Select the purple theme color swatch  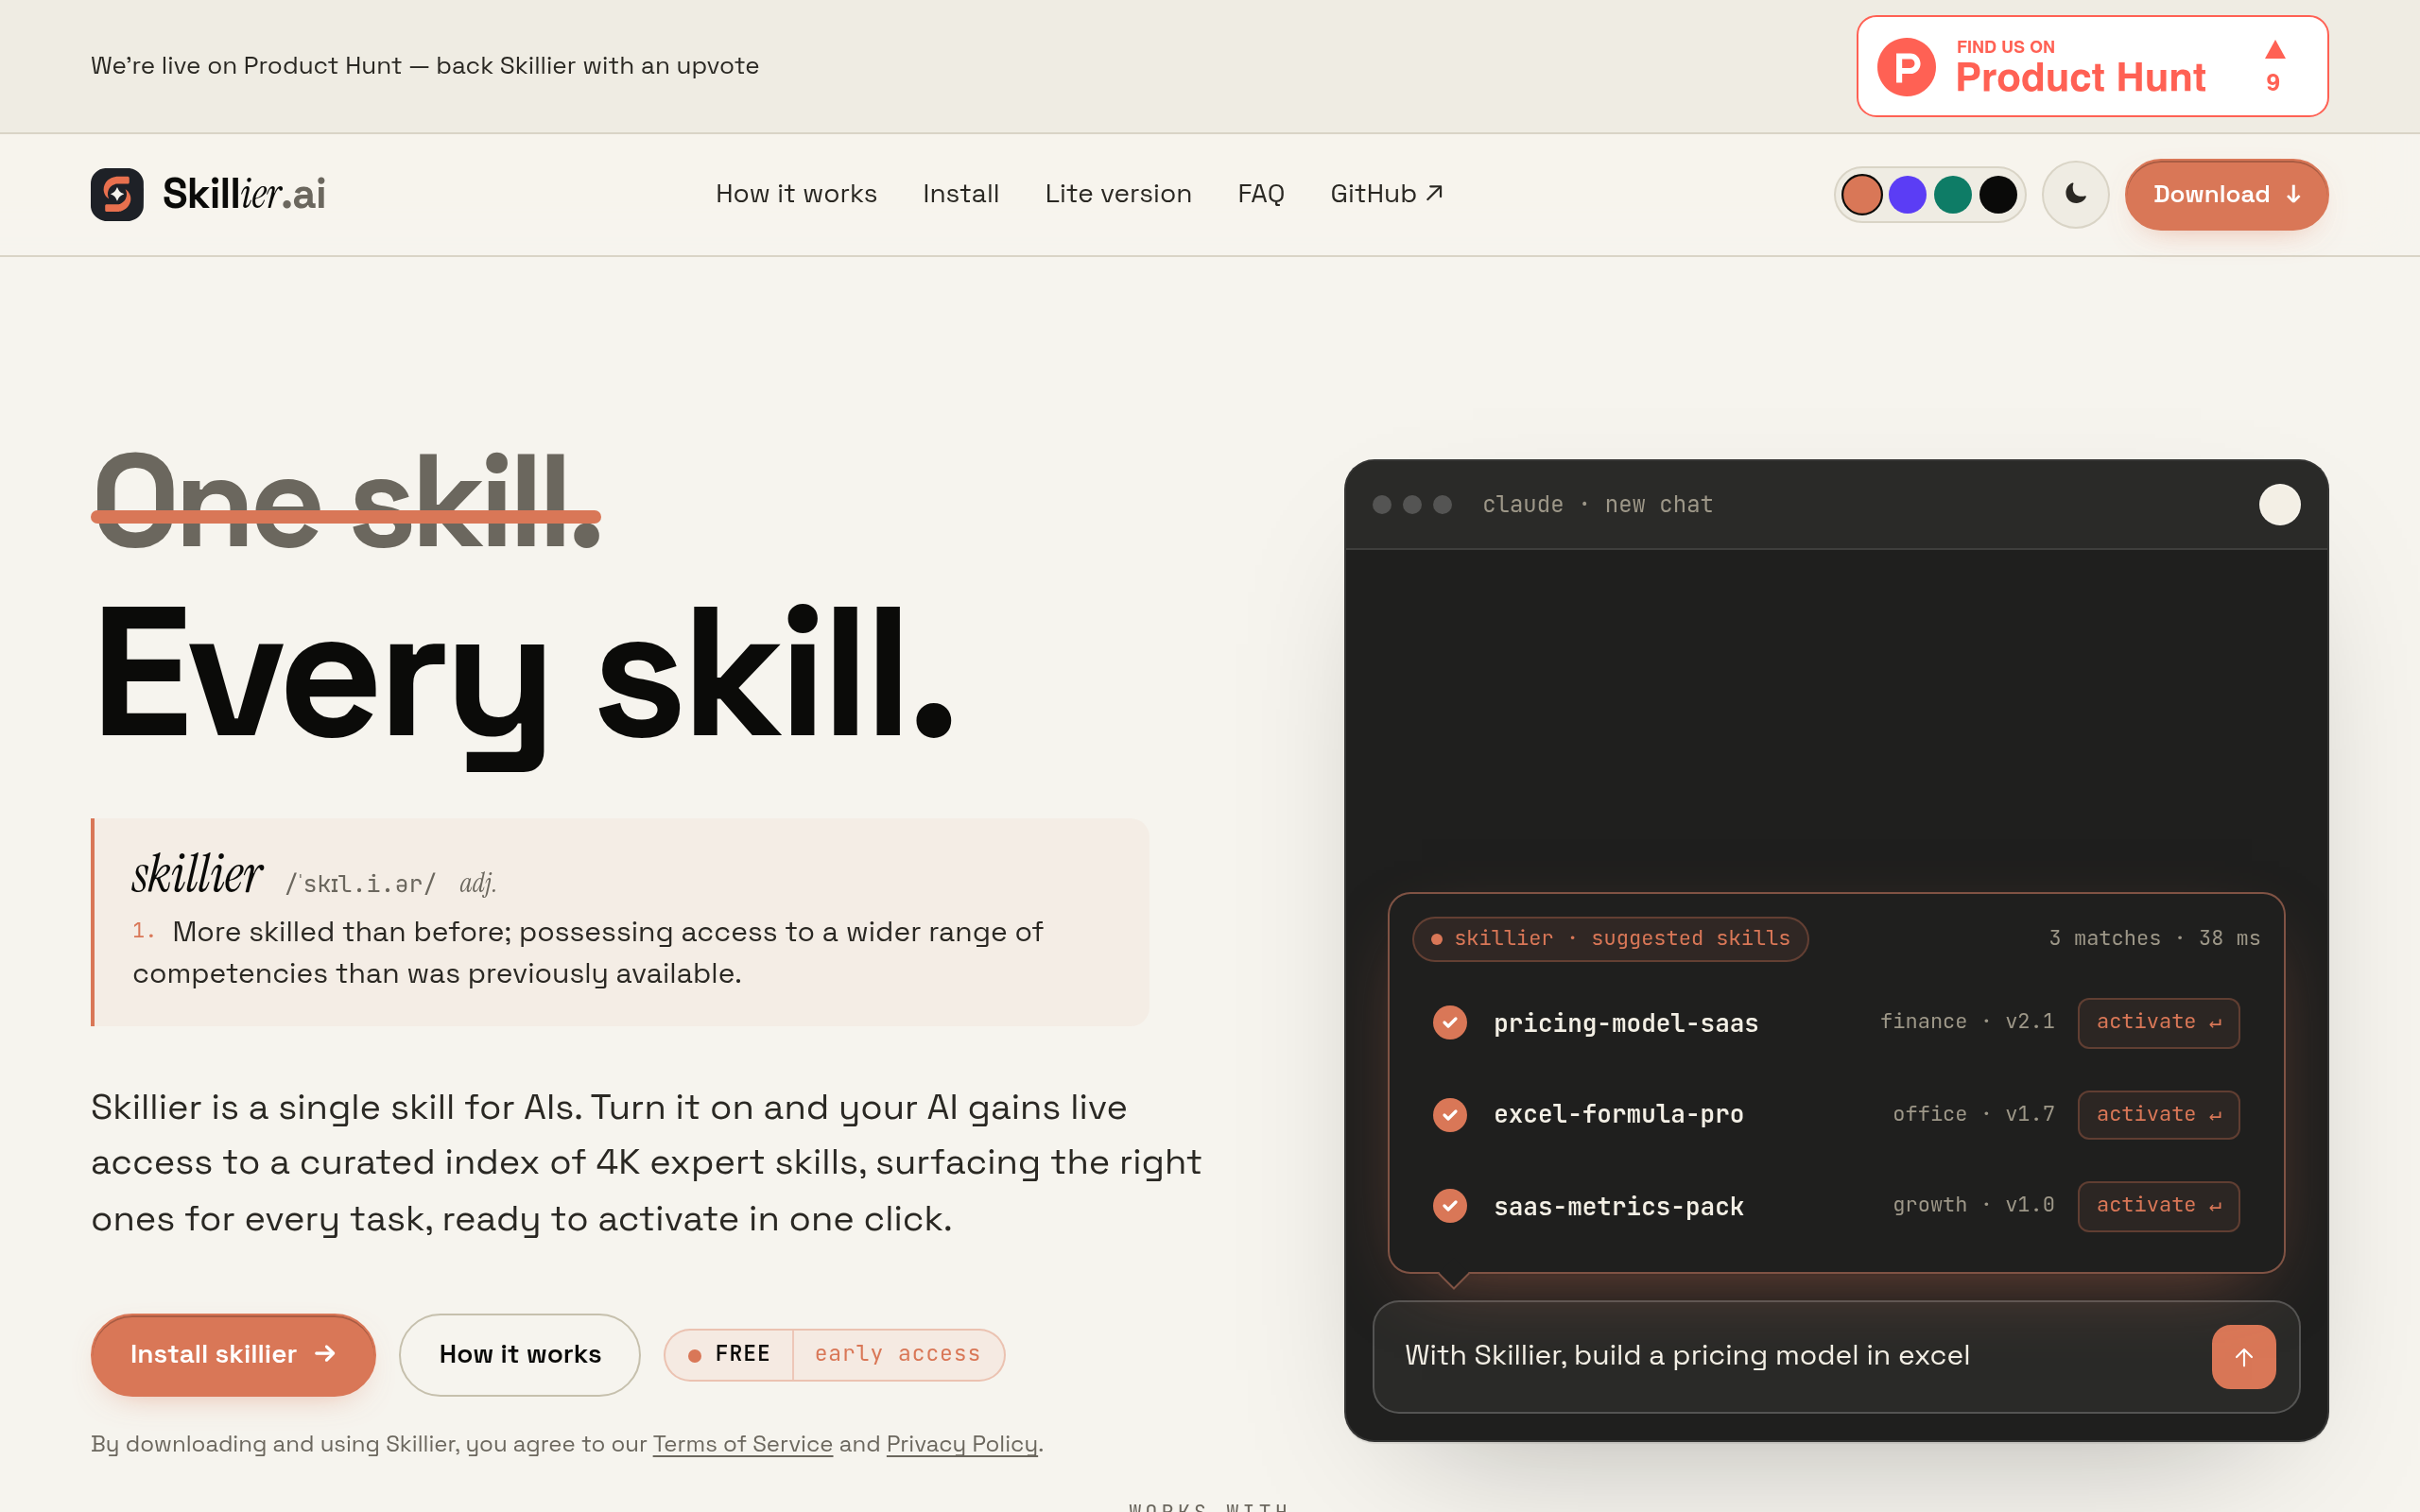click(x=1907, y=194)
